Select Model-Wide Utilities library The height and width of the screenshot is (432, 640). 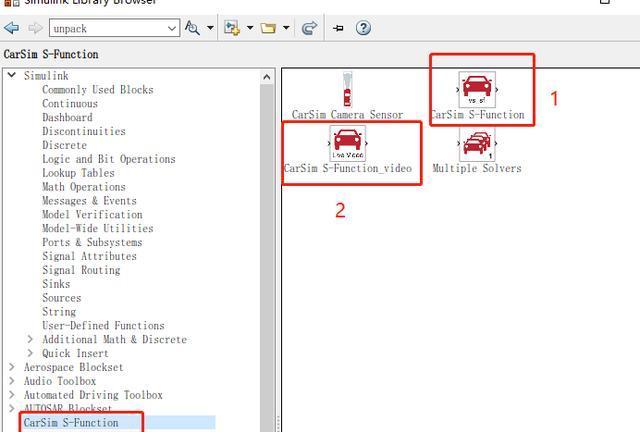(98, 229)
